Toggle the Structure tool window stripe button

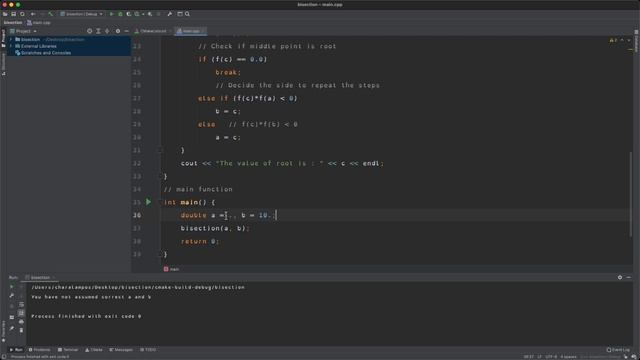tap(3, 64)
